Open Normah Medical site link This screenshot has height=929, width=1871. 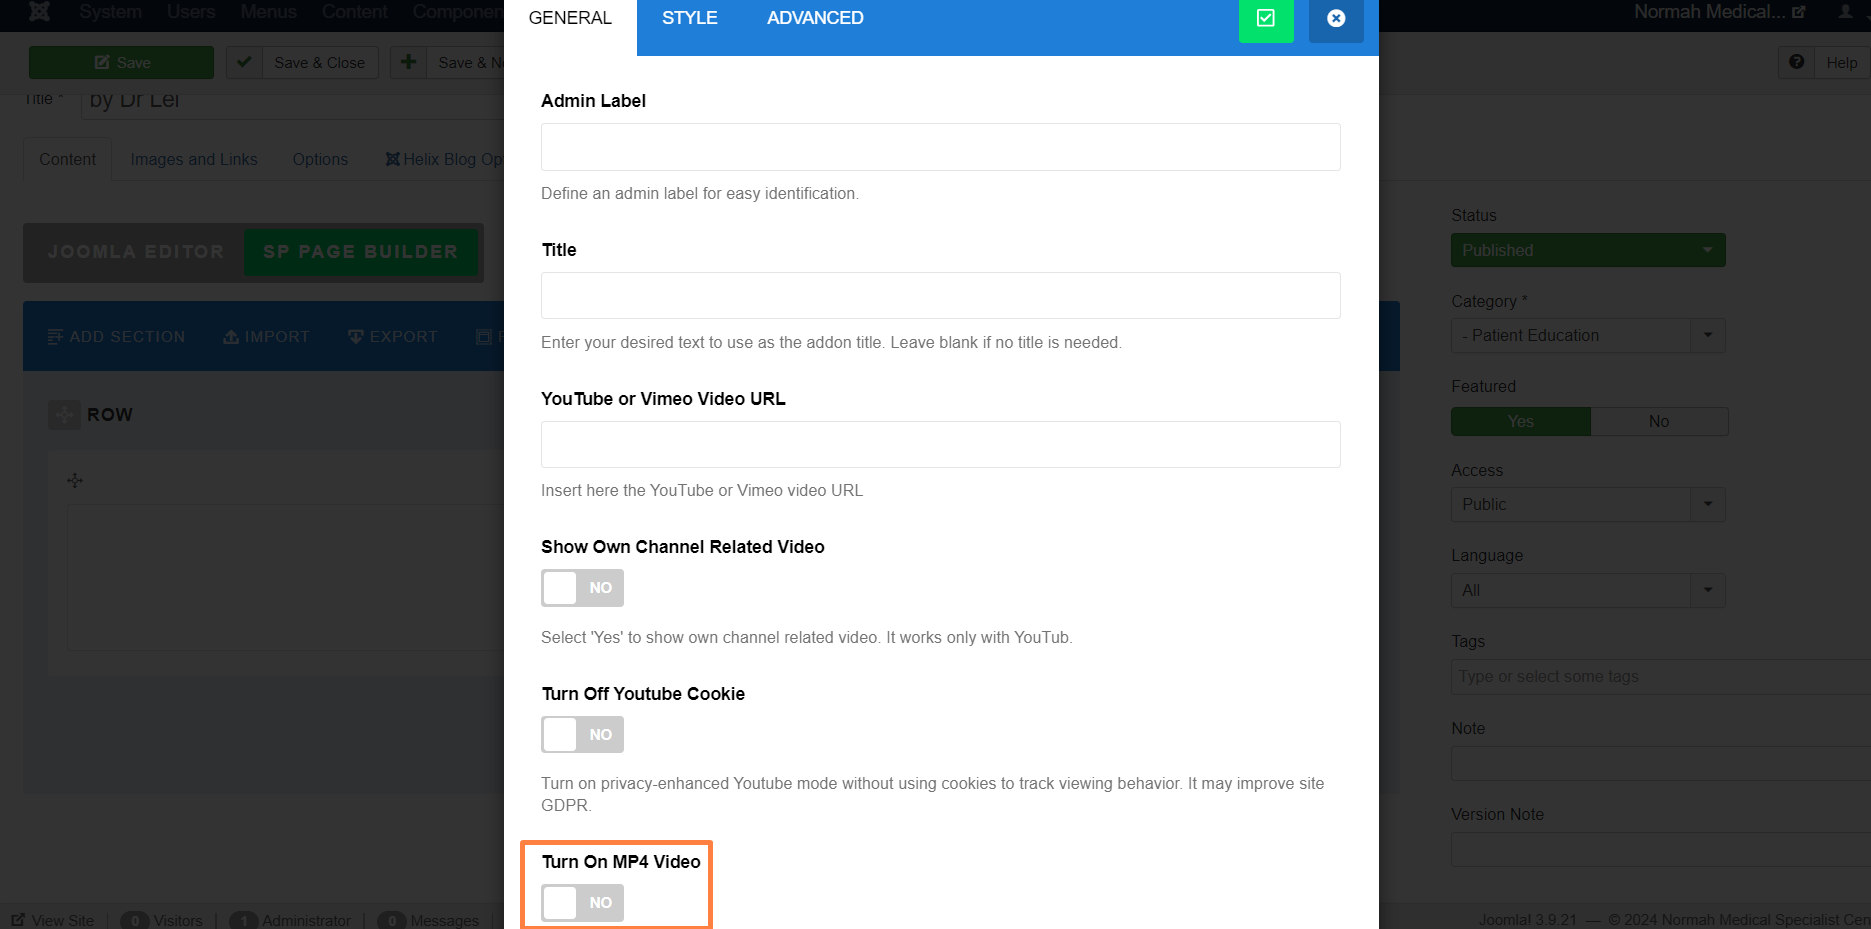tap(1719, 12)
